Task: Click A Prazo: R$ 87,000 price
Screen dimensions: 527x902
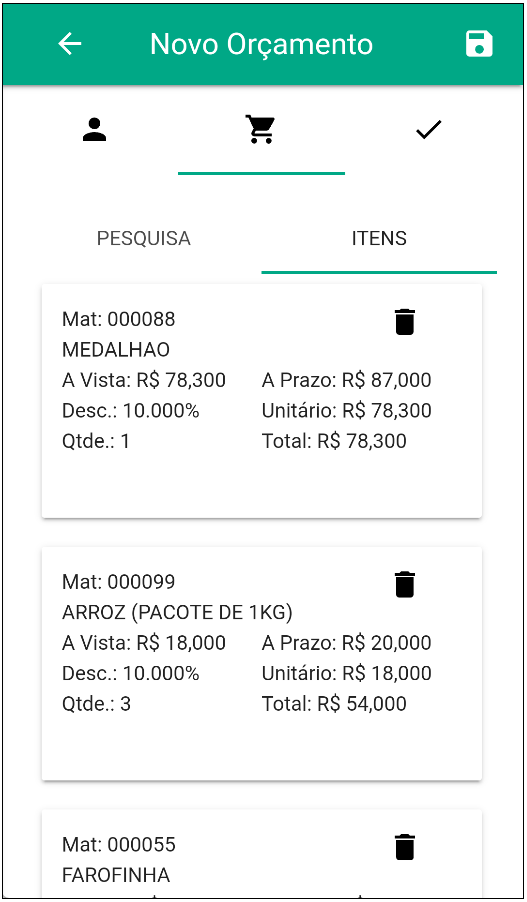Action: tap(346, 380)
